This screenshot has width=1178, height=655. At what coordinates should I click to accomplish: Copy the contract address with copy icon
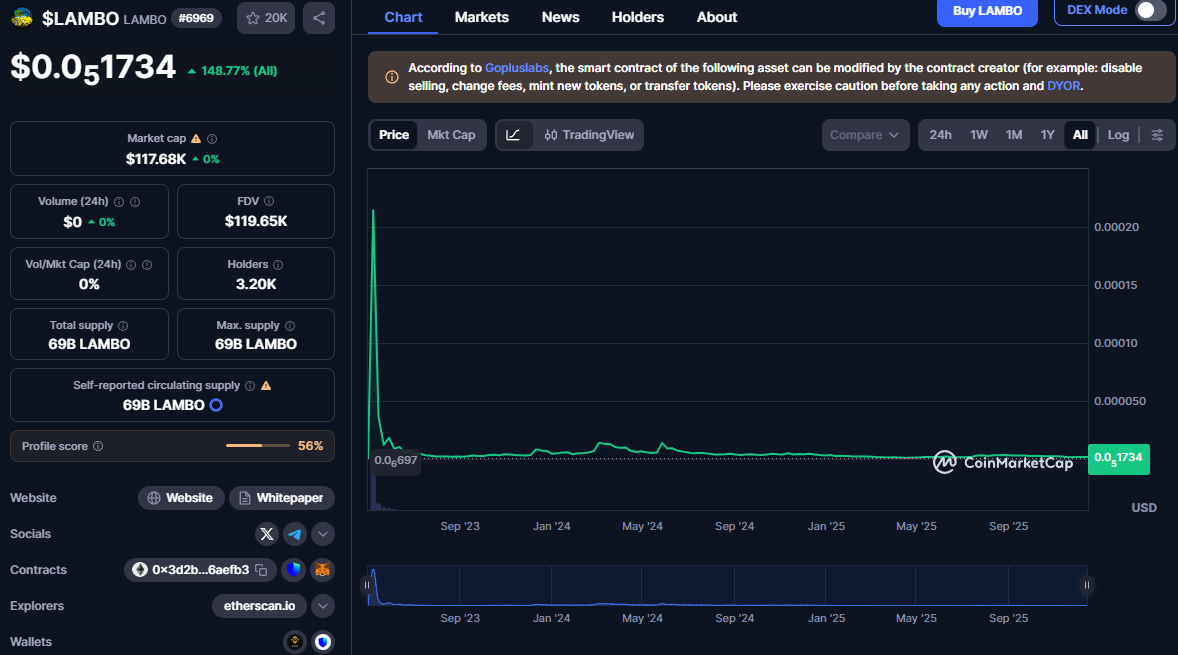tap(261, 570)
